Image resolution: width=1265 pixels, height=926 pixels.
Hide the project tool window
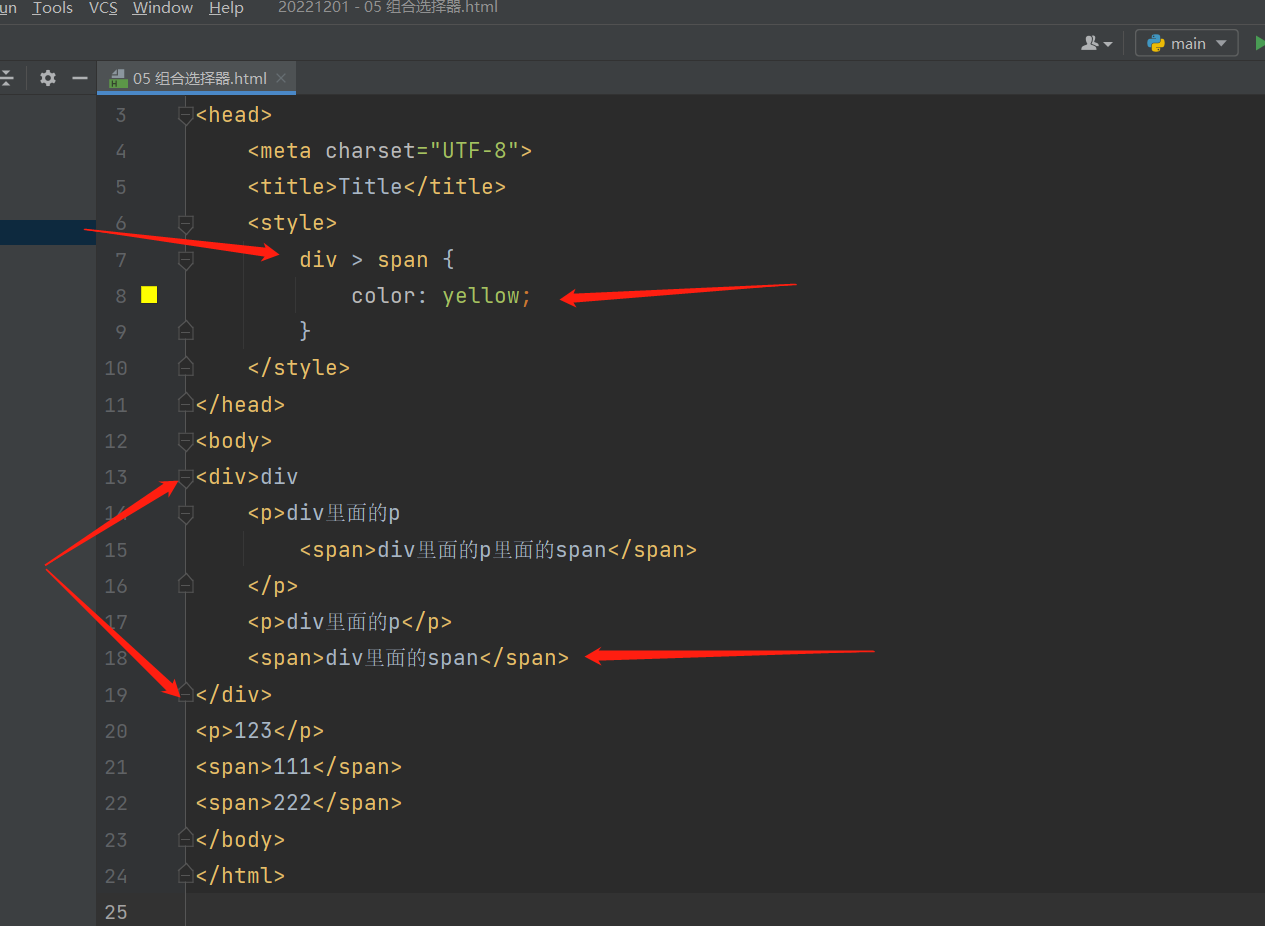(x=80, y=78)
